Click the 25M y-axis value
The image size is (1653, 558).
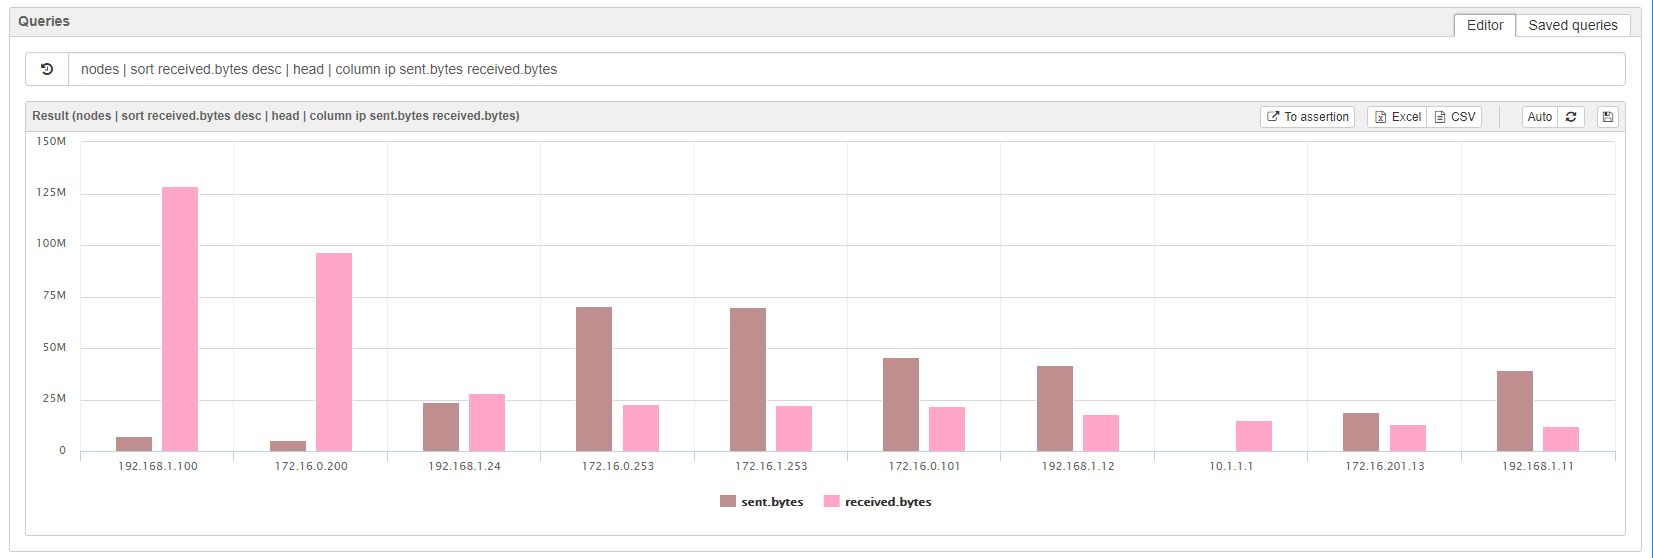click(54, 398)
